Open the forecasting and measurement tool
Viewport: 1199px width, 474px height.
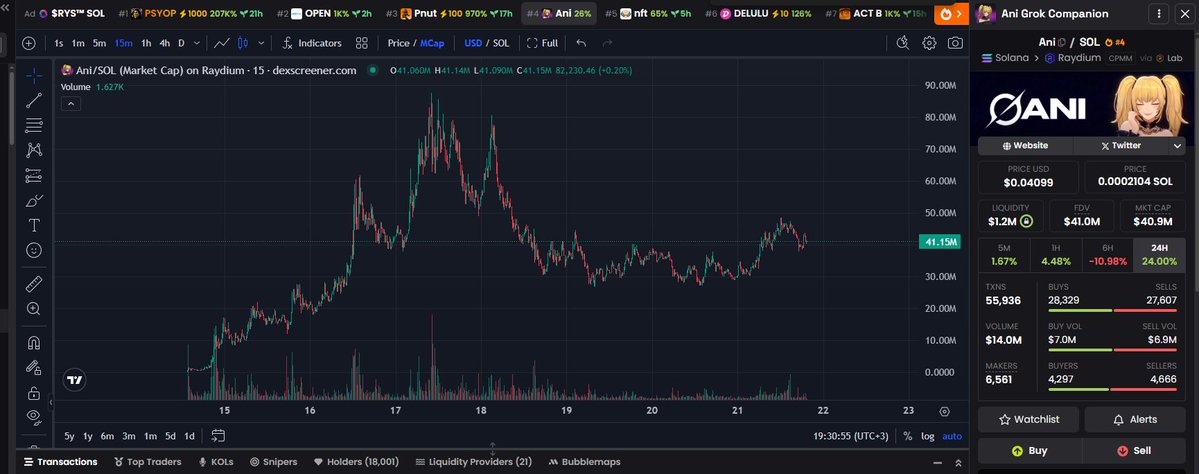pos(34,175)
